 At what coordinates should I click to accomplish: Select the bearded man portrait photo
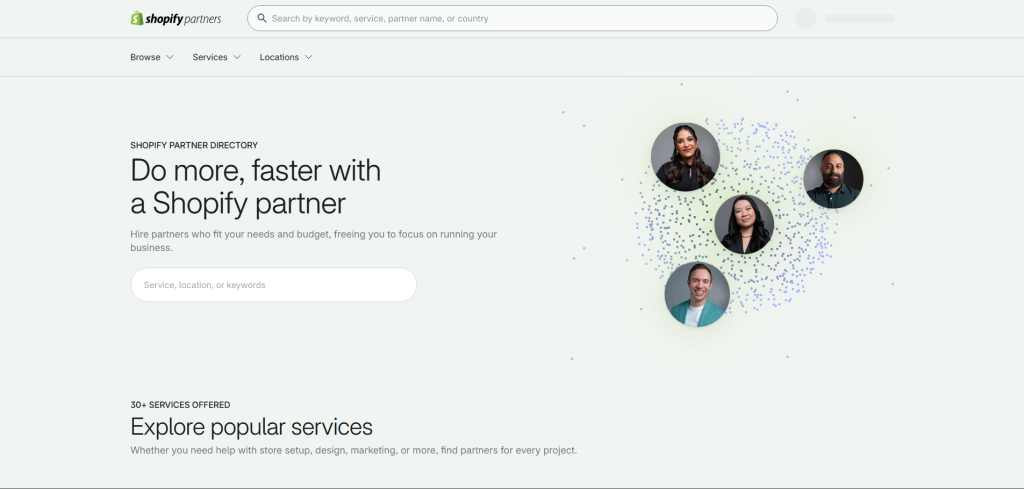[x=833, y=179]
